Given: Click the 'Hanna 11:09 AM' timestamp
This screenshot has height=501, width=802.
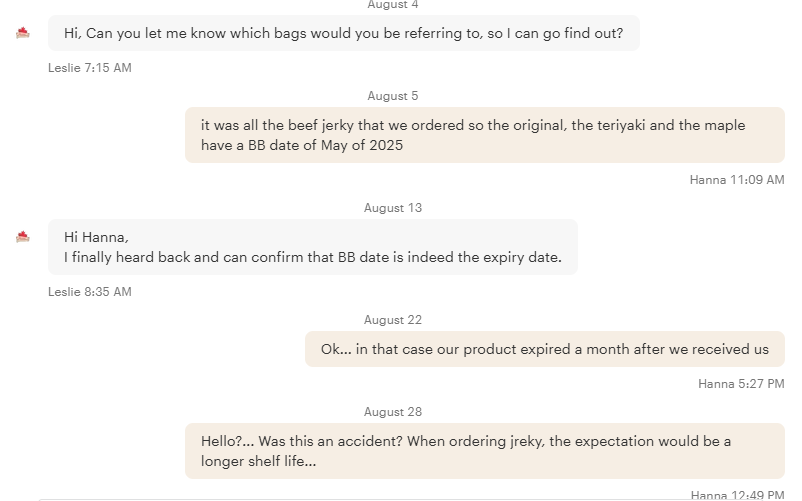Looking at the screenshot, I should point(737,180).
